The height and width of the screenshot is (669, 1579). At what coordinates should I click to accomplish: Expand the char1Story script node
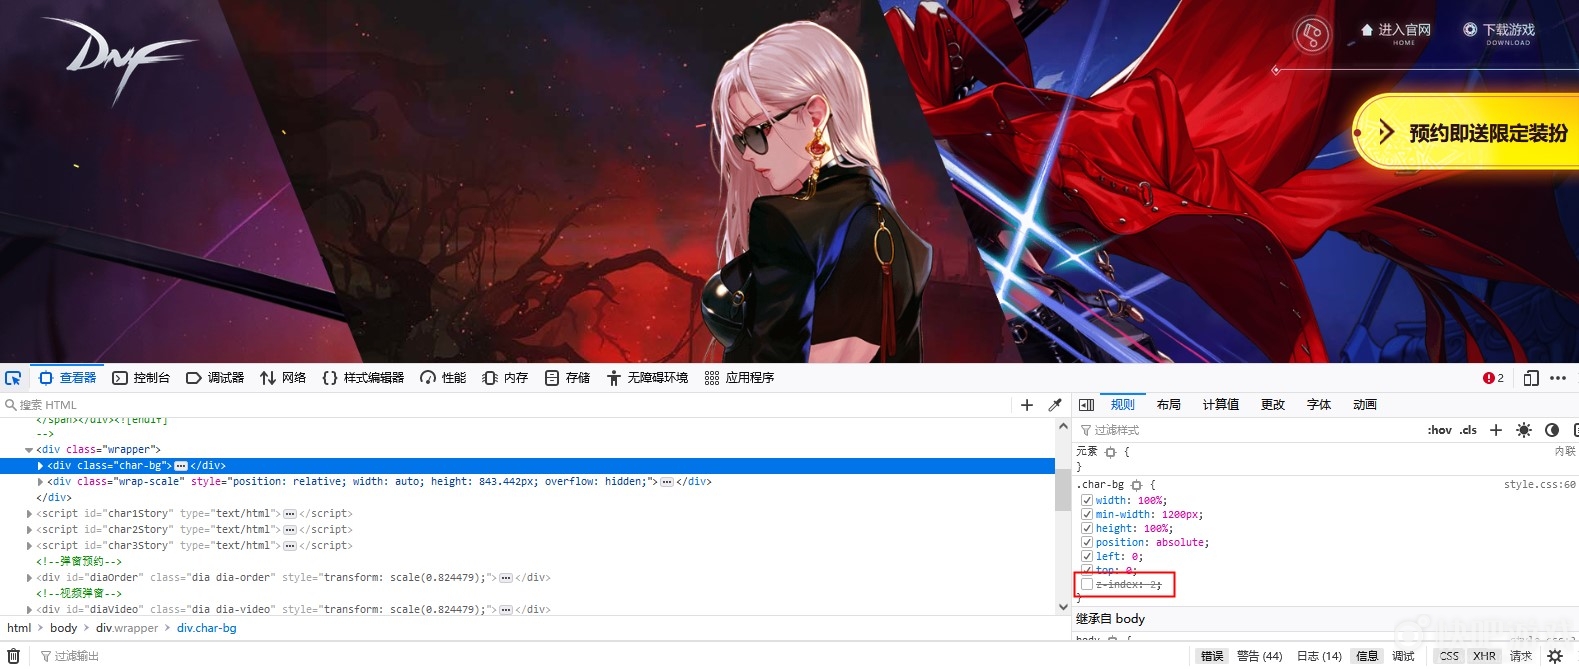[29, 514]
